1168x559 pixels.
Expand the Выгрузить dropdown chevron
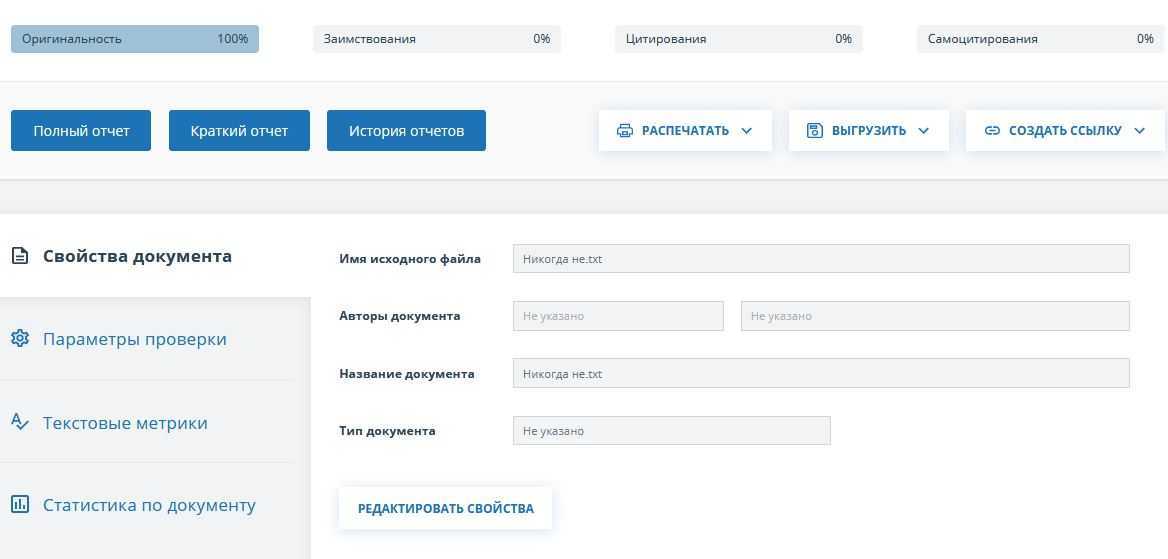[924, 131]
